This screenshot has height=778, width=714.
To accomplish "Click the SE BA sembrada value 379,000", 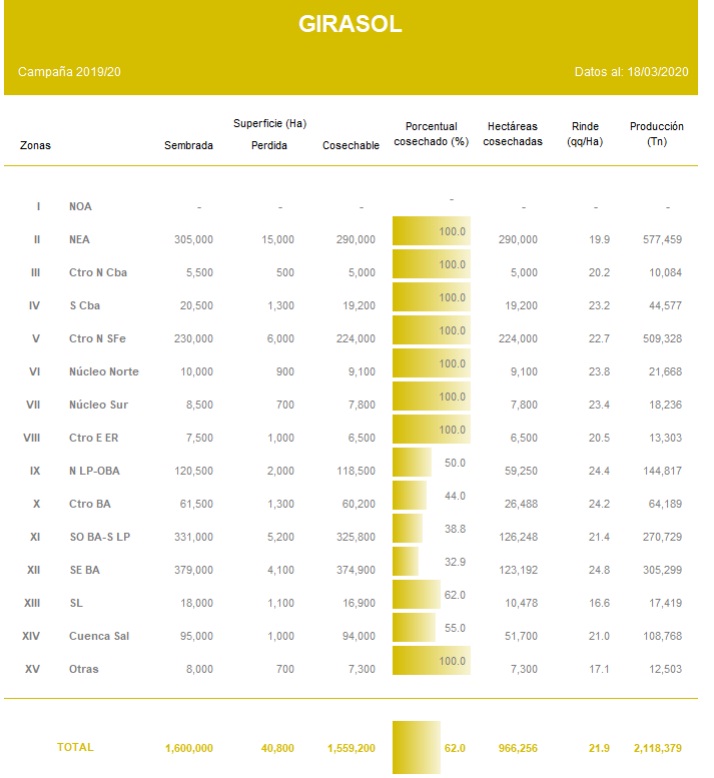I will pos(192,570).
